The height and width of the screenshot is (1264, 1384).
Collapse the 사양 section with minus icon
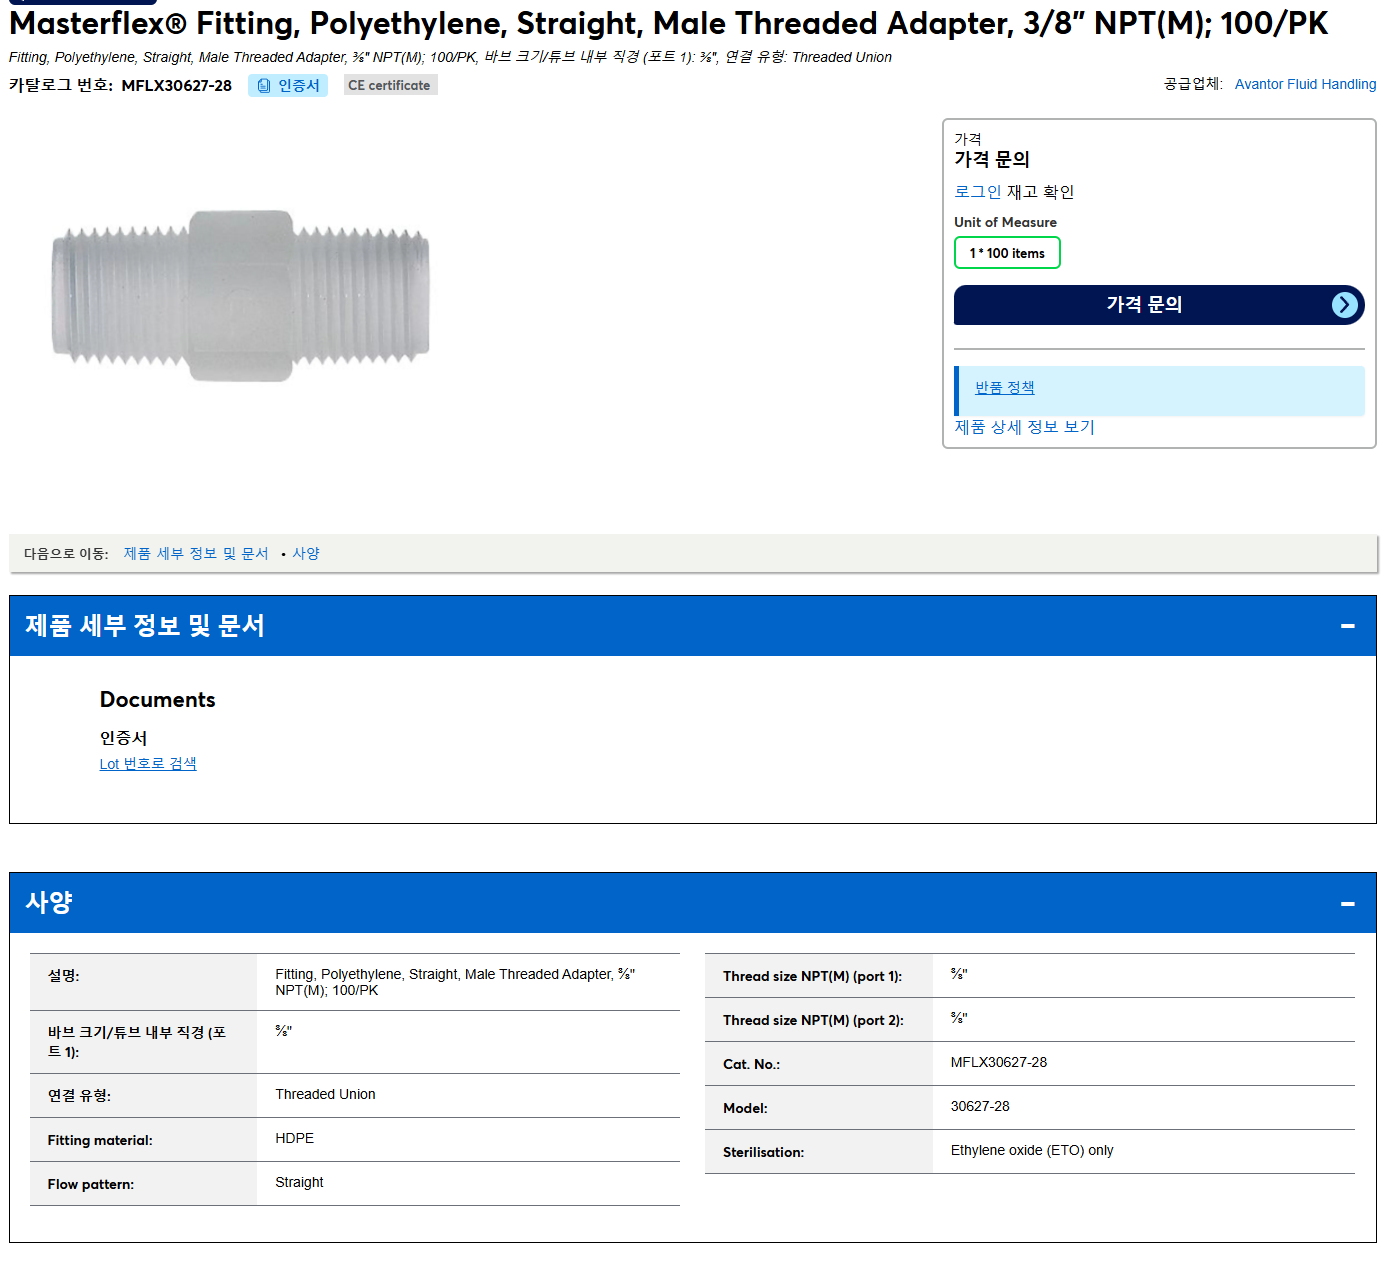(1348, 903)
